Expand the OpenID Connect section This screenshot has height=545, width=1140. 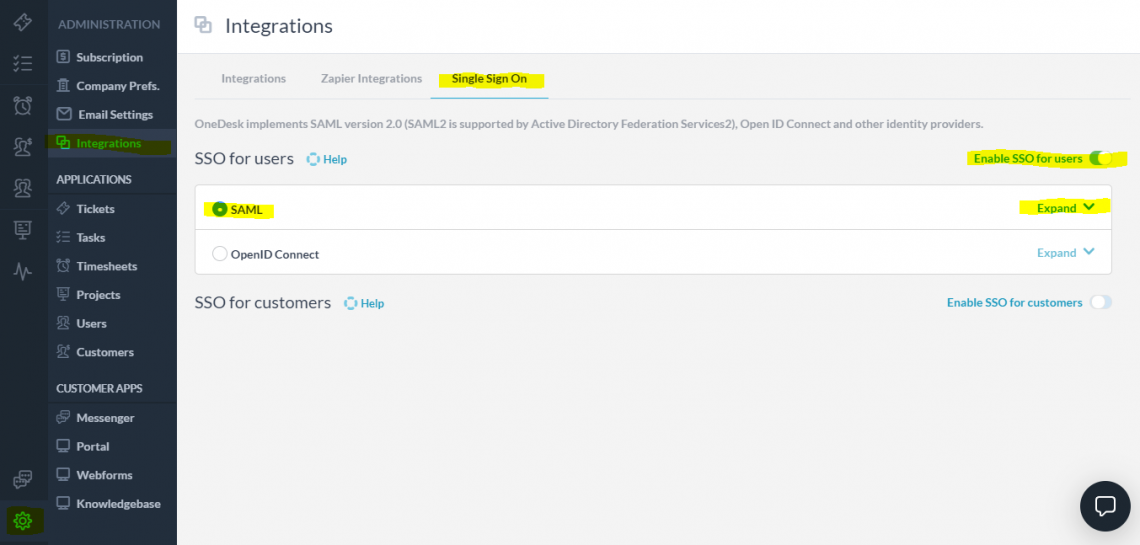tap(1065, 253)
